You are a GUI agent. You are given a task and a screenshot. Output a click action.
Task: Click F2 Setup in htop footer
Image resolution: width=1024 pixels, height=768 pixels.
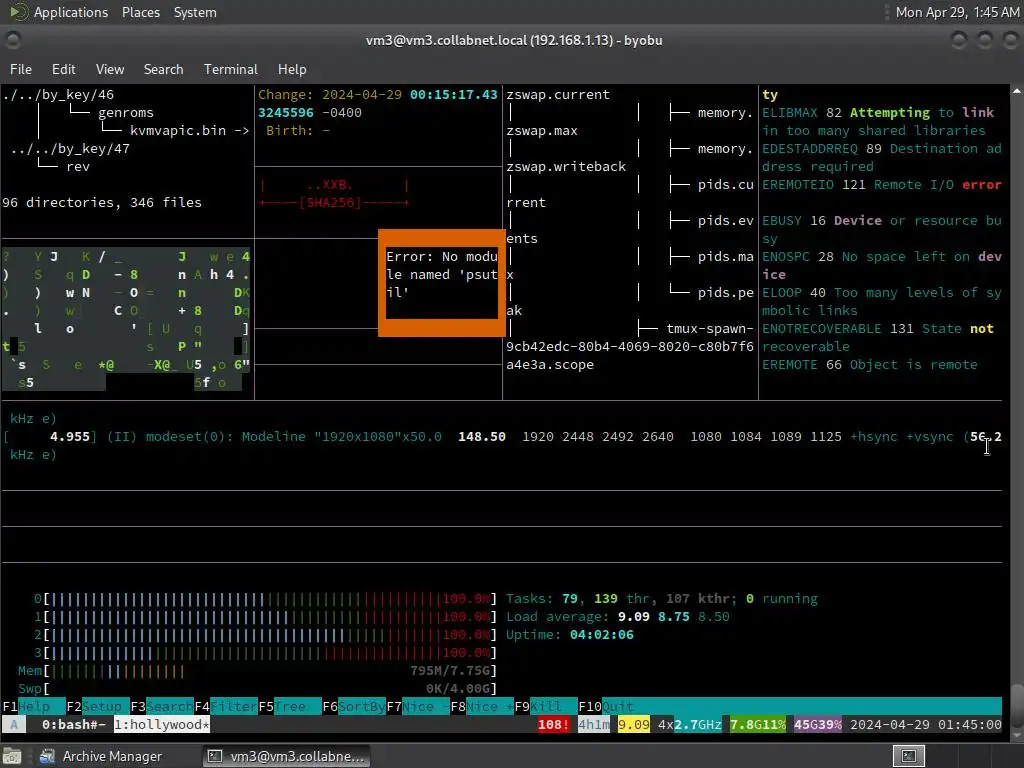click(97, 707)
